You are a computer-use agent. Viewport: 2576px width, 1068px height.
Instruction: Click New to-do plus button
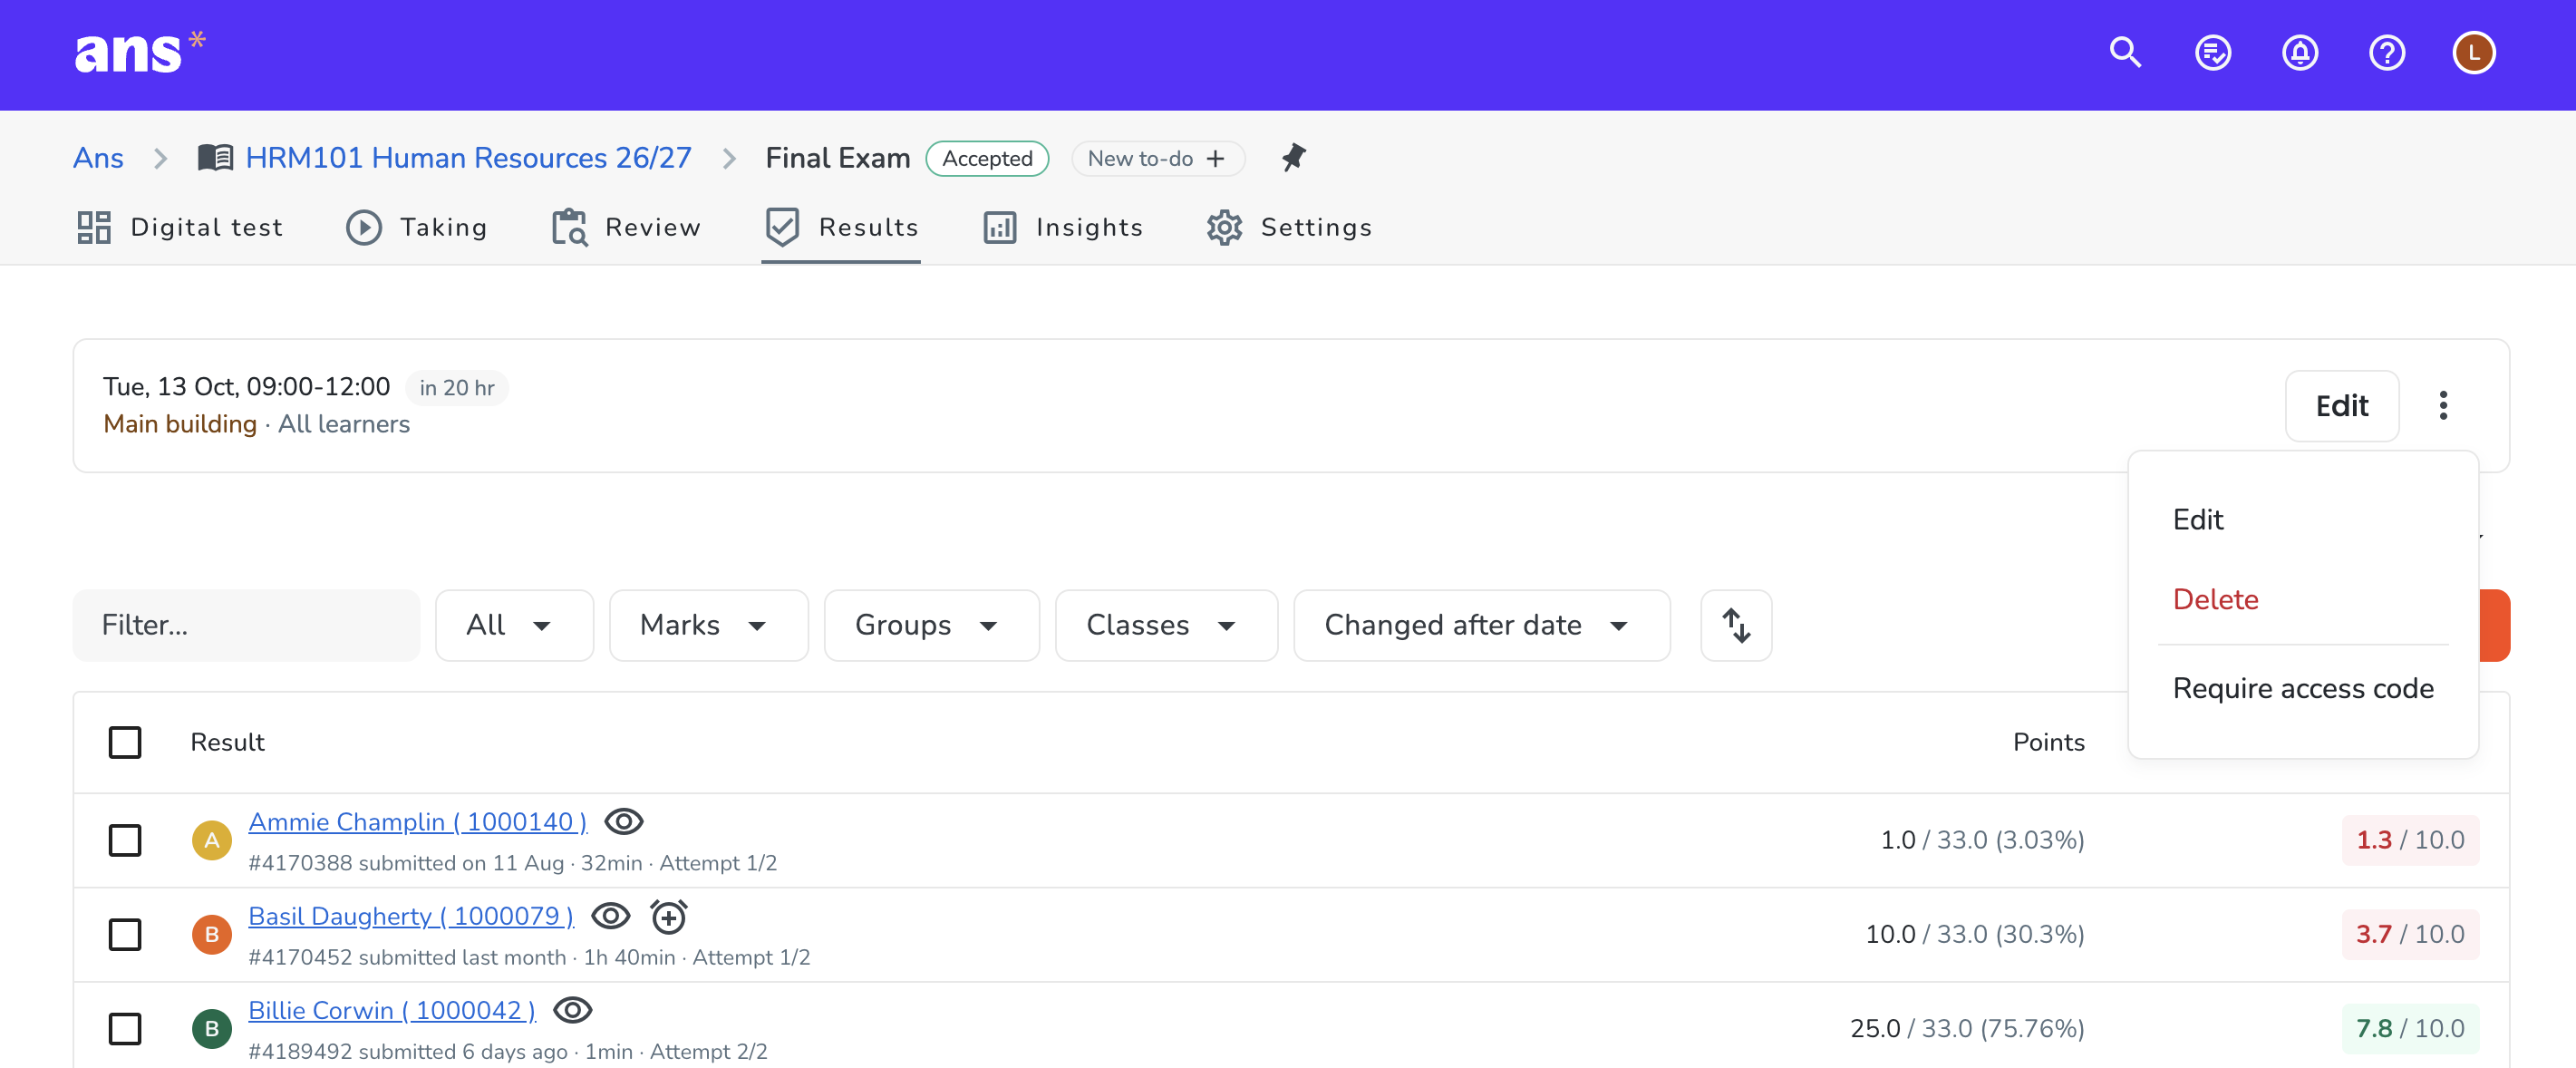(1157, 158)
